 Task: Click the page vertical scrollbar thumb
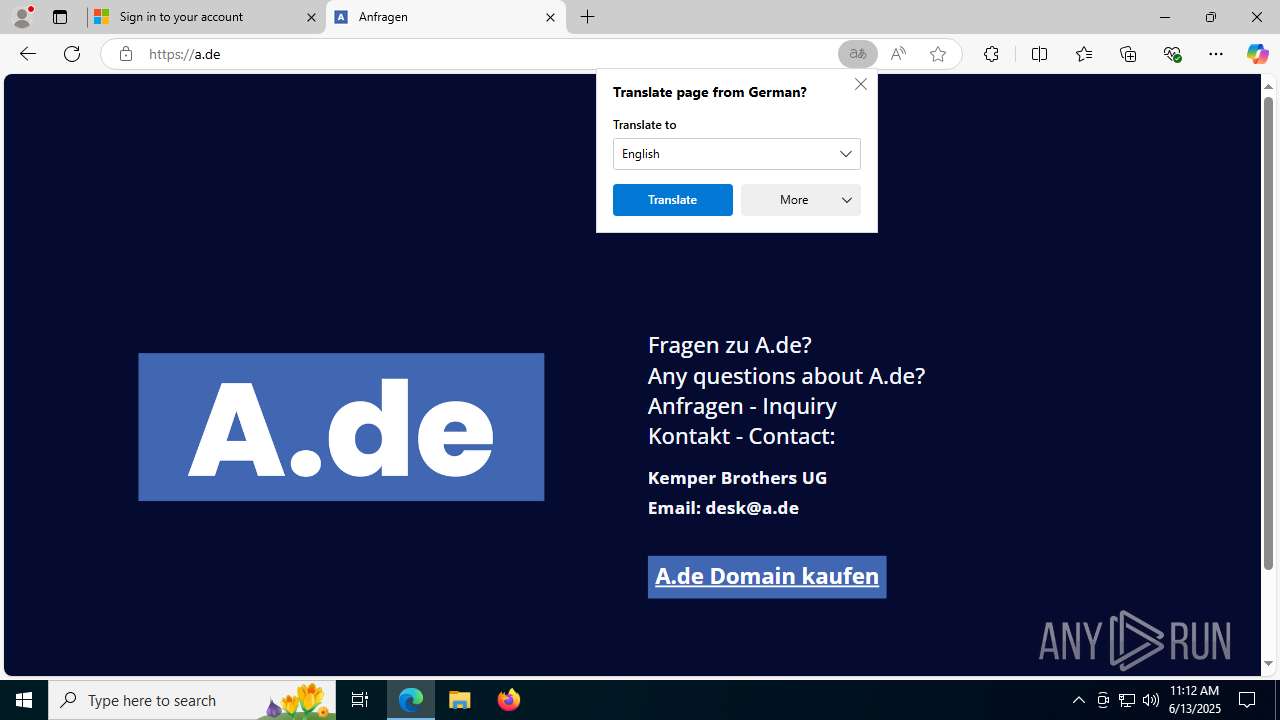(x=1268, y=335)
